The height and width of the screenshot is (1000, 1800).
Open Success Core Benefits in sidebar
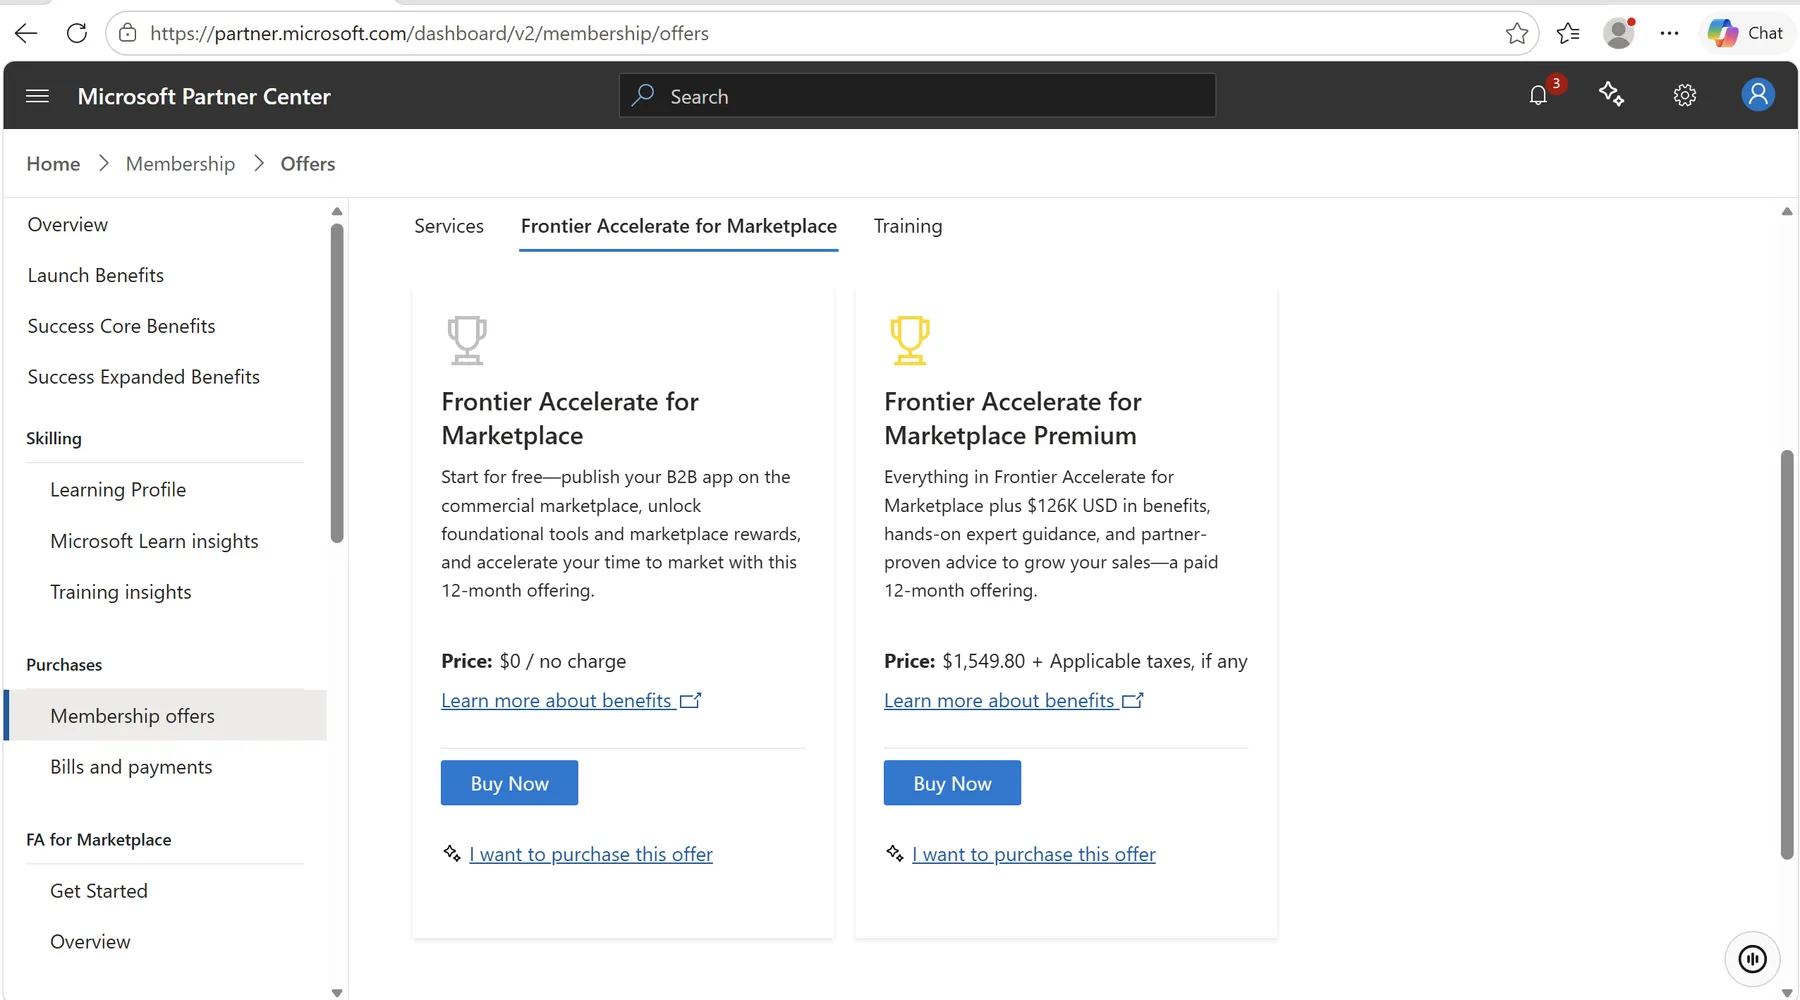pyautogui.click(x=121, y=326)
